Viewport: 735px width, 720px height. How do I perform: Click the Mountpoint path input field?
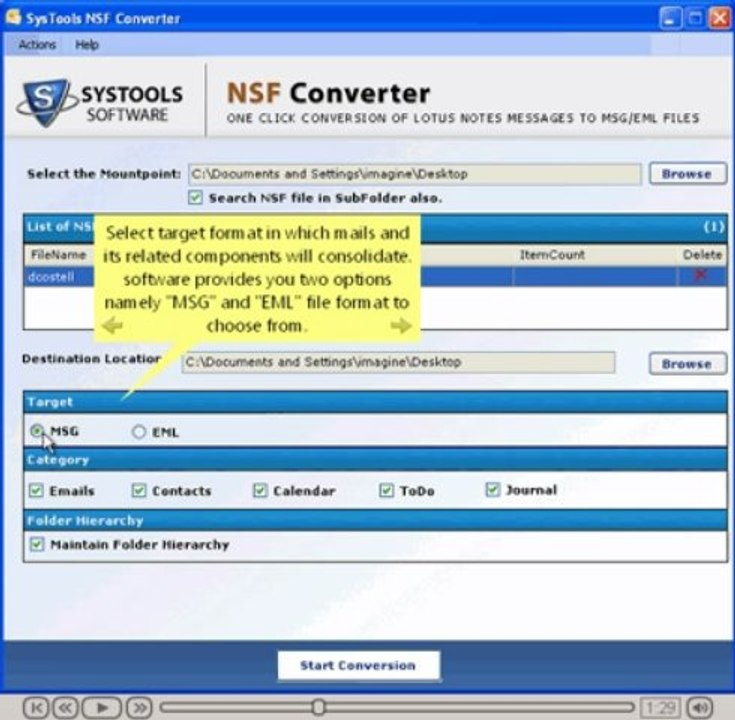[414, 174]
